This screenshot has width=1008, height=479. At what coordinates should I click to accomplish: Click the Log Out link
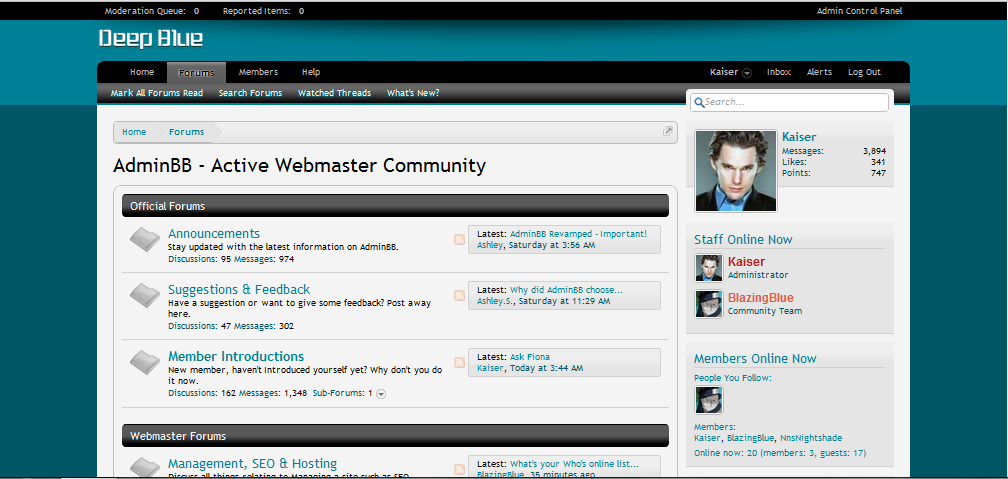[864, 72]
